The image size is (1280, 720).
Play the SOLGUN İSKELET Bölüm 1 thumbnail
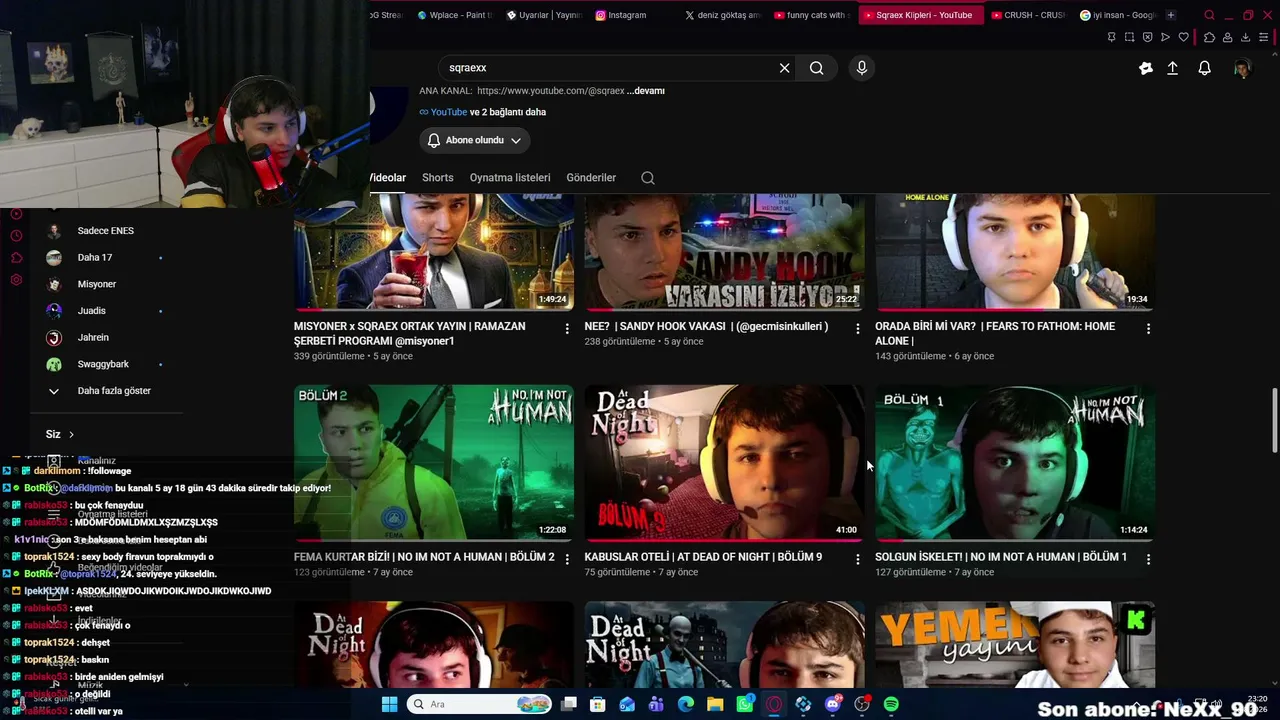[x=1015, y=463]
